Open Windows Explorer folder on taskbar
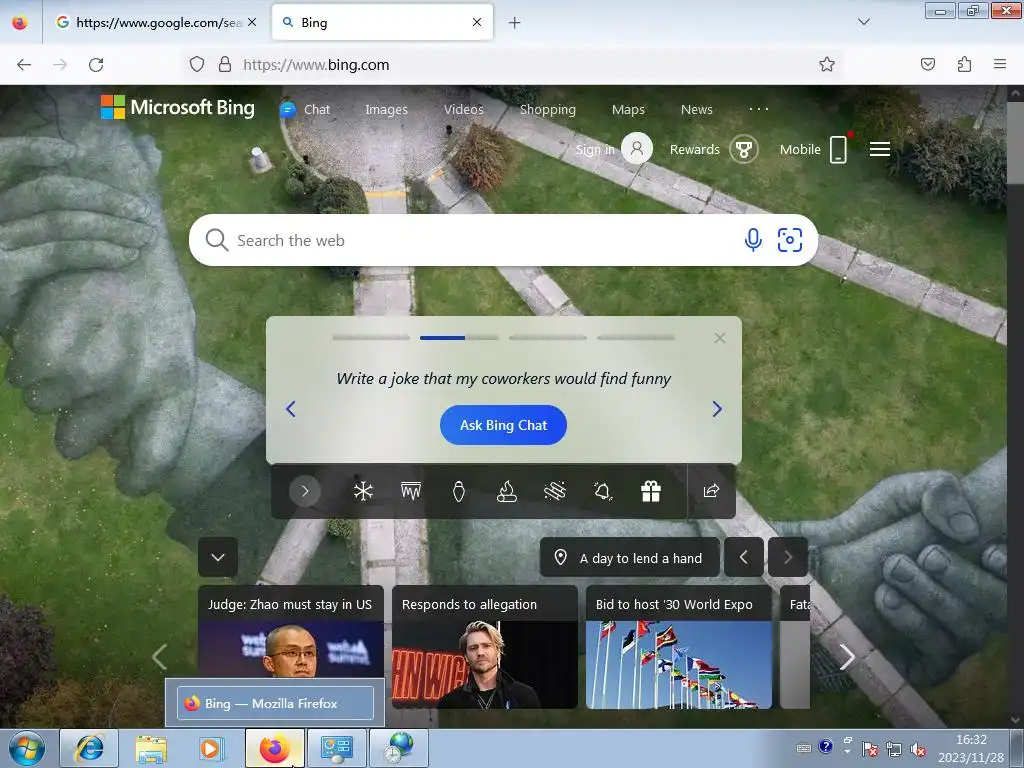Viewport: 1024px width, 768px height. pos(151,748)
